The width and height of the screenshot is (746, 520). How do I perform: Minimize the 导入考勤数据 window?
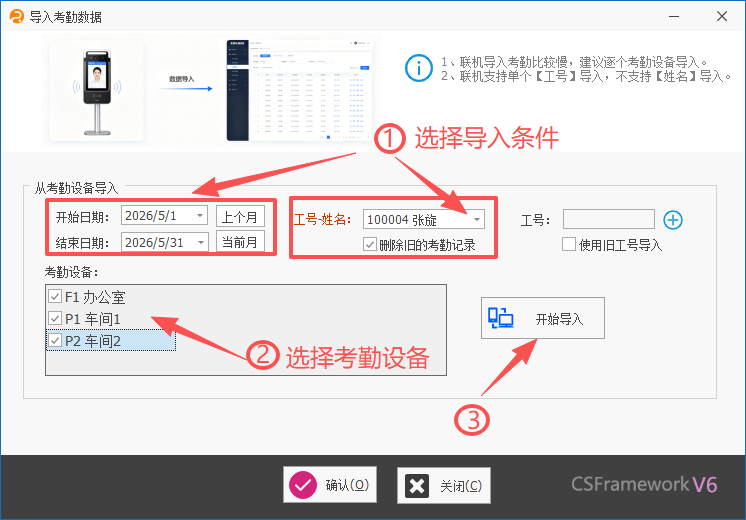coord(674,17)
